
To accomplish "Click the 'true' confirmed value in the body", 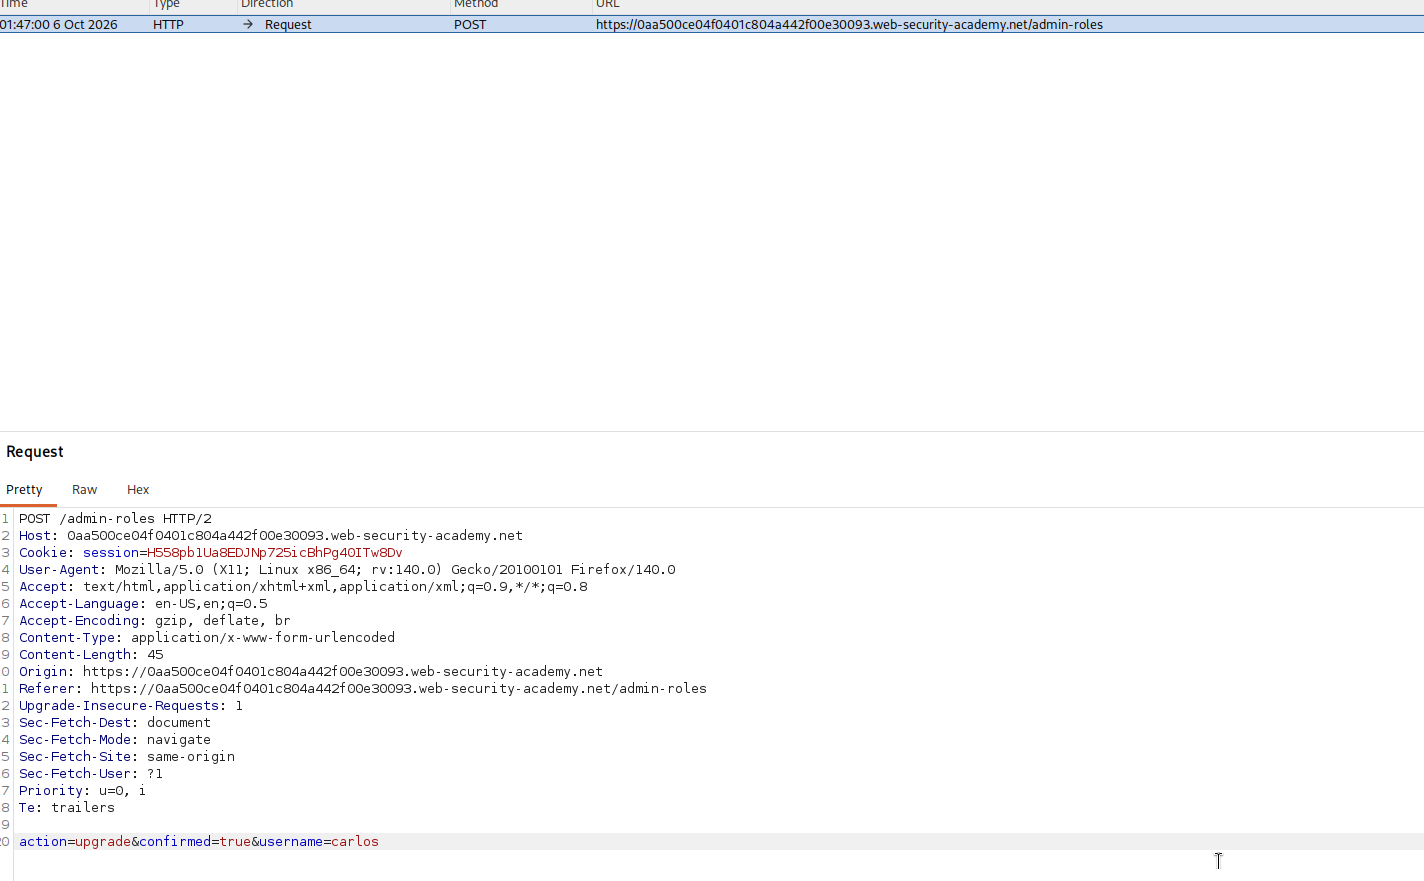I will [235, 842].
